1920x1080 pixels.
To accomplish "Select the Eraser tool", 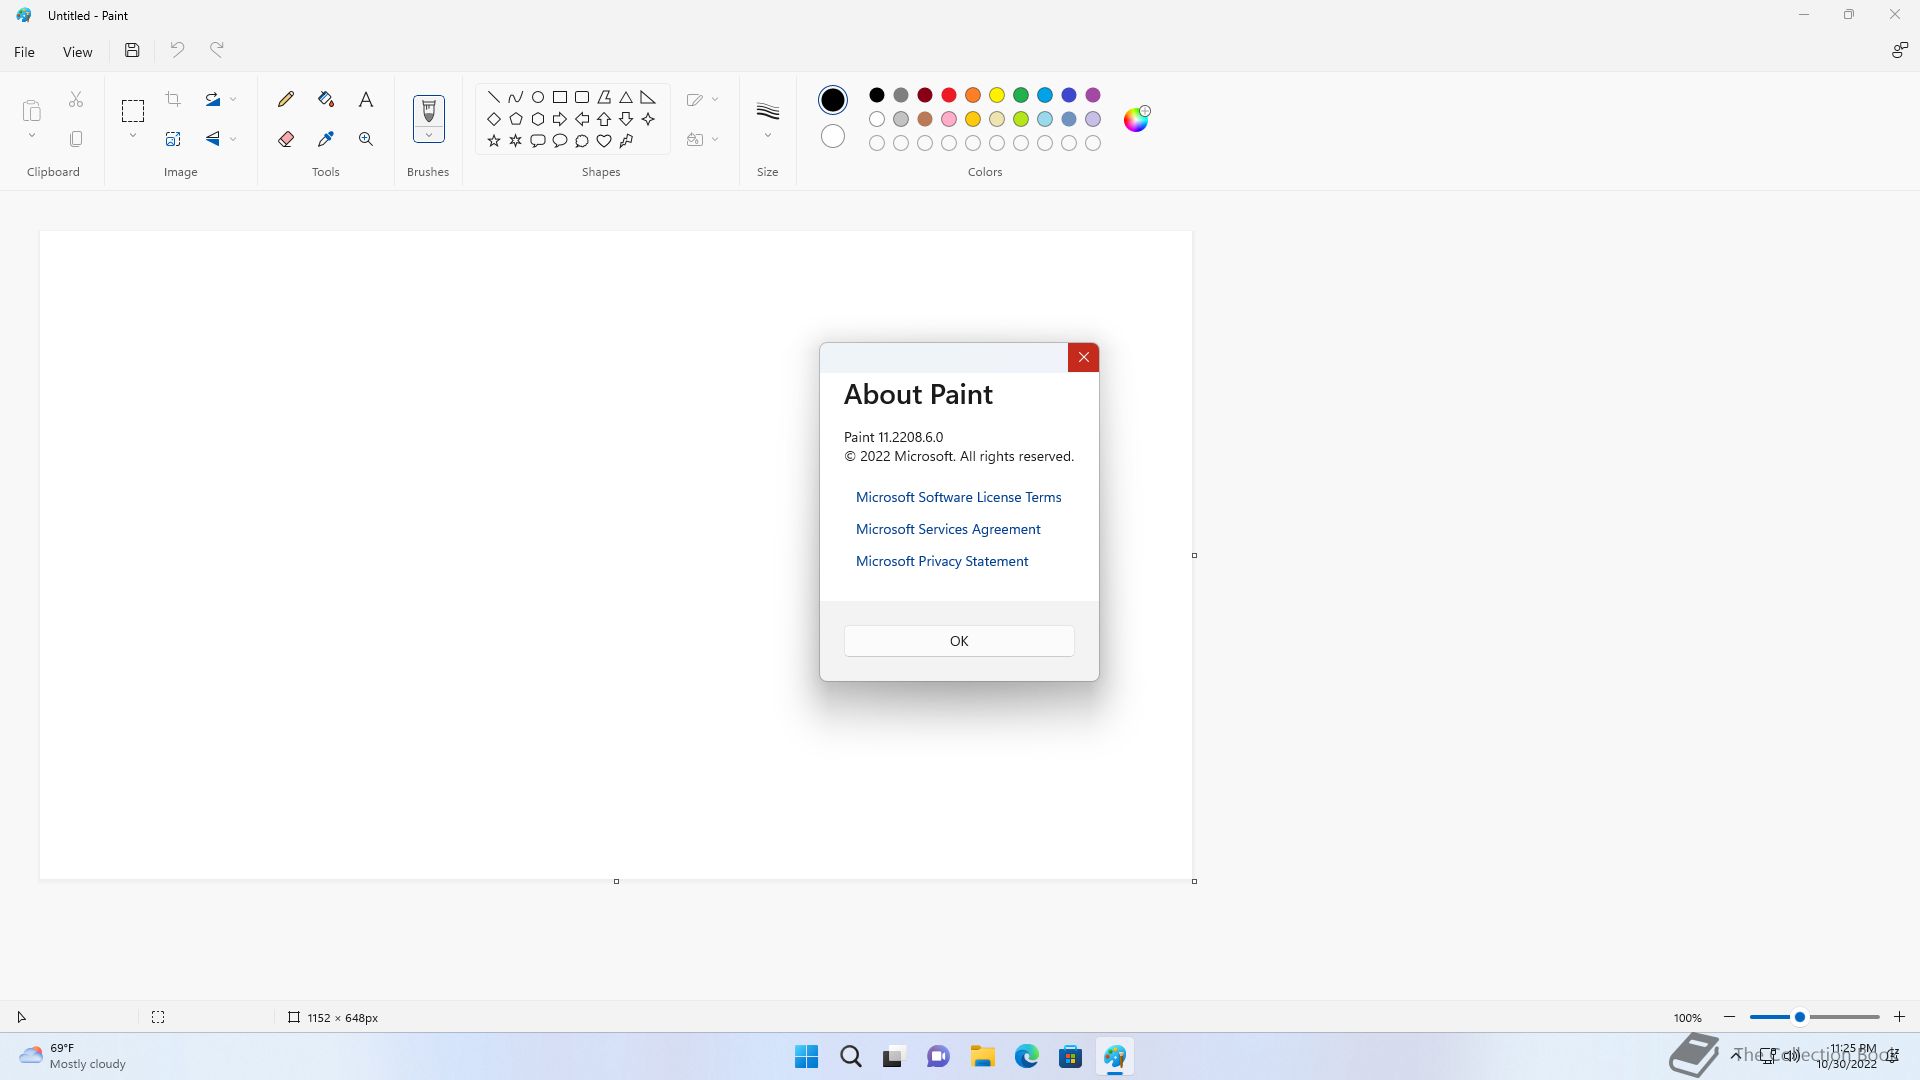I will click(x=286, y=139).
